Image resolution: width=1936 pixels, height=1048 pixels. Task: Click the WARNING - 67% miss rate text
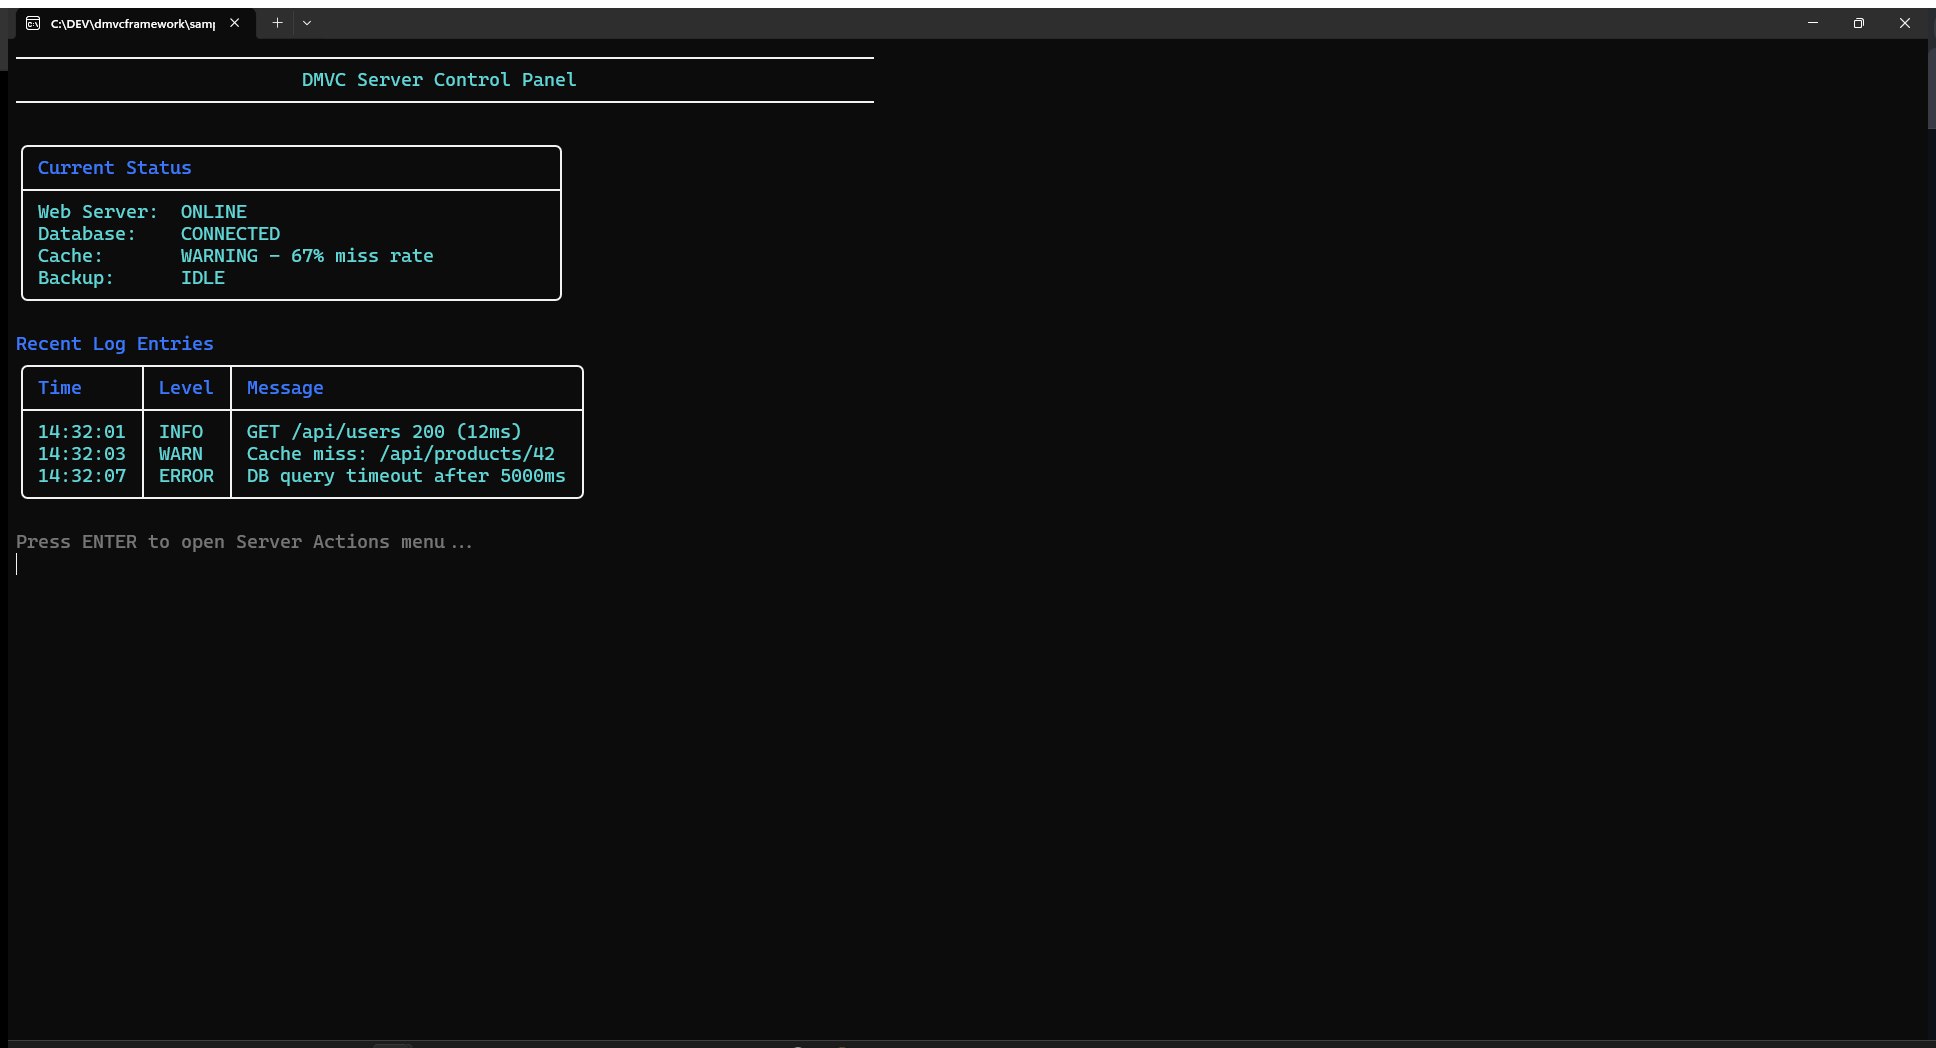[307, 256]
